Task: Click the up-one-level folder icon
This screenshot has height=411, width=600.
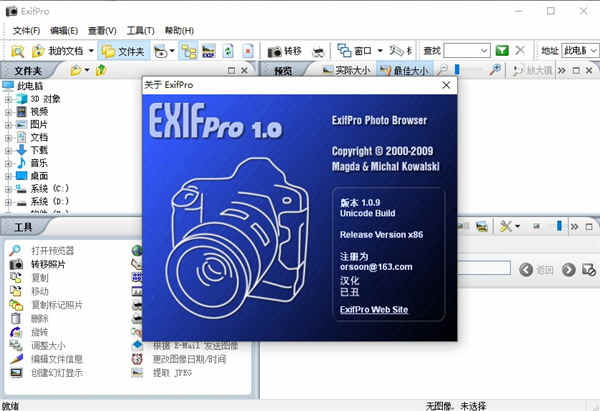Action: [101, 70]
